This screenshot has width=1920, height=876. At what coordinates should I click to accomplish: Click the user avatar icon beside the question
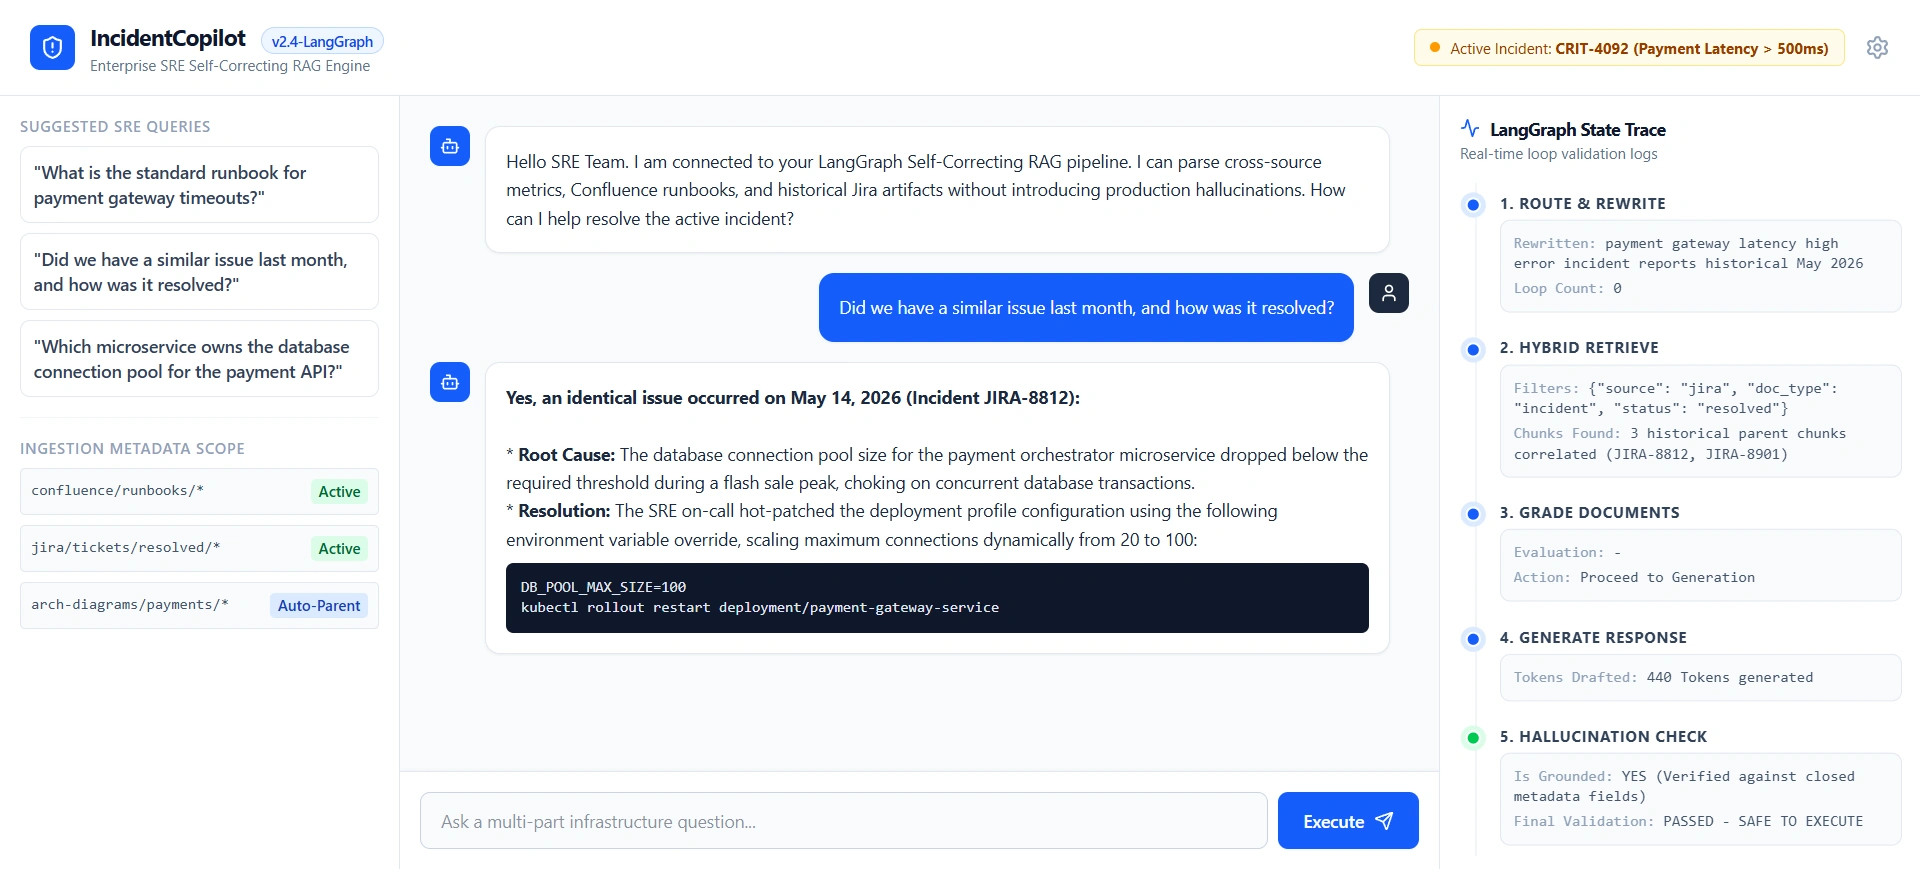pos(1389,293)
